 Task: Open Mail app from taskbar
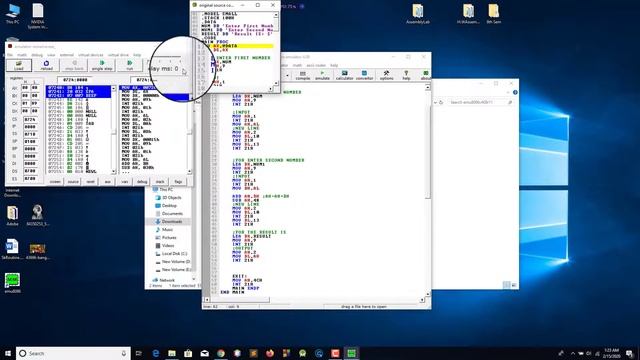204,353
